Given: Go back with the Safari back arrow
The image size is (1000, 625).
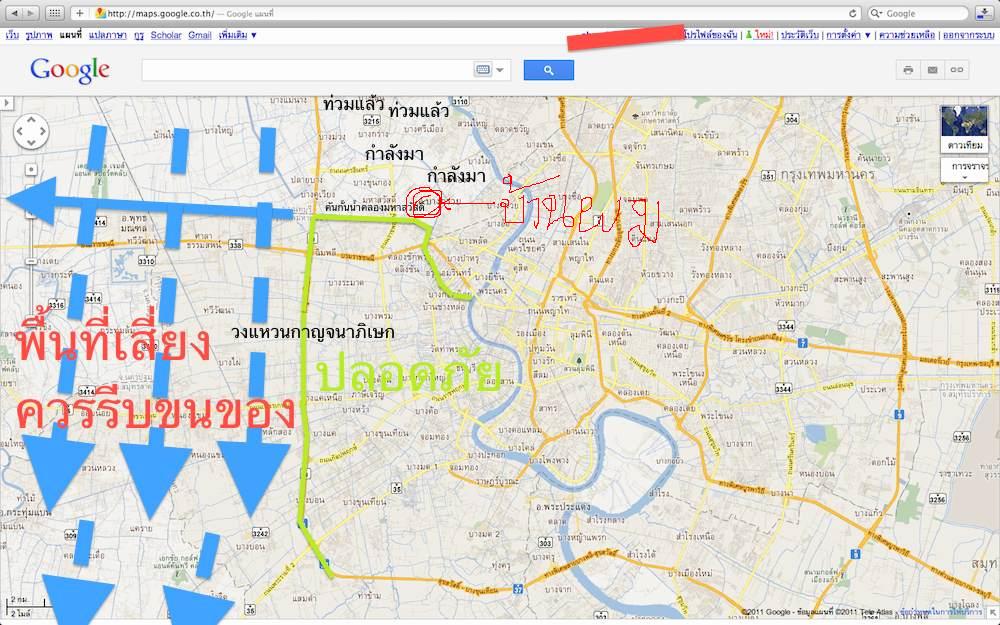Looking at the screenshot, I should point(14,13).
